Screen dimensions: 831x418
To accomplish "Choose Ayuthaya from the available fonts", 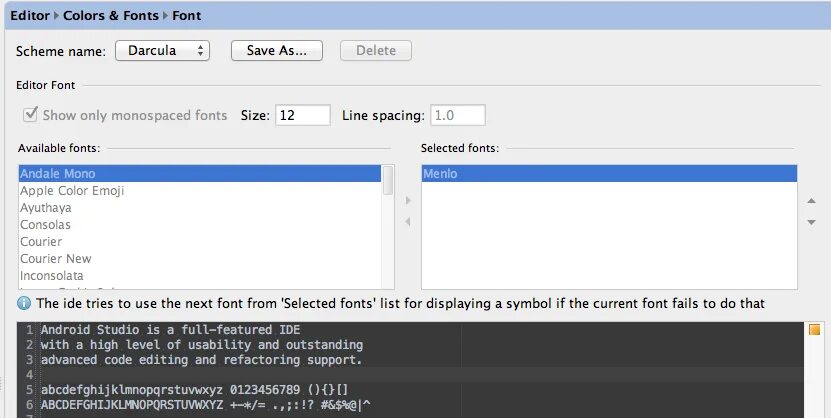I will (200, 207).
